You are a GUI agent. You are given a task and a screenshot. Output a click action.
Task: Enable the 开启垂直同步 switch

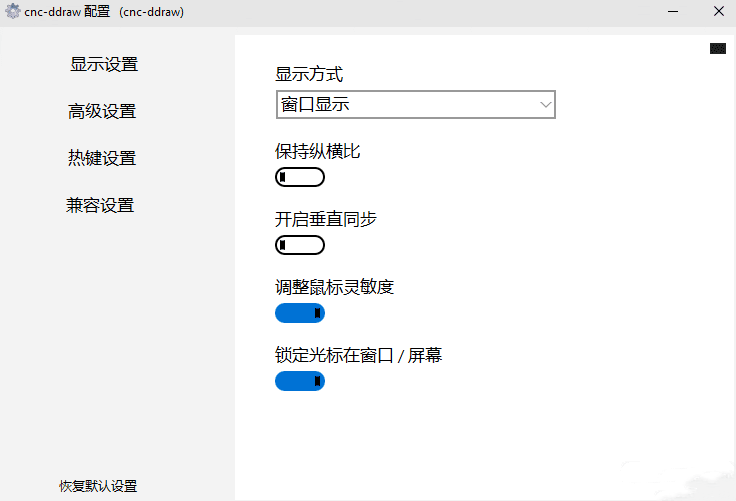point(300,245)
